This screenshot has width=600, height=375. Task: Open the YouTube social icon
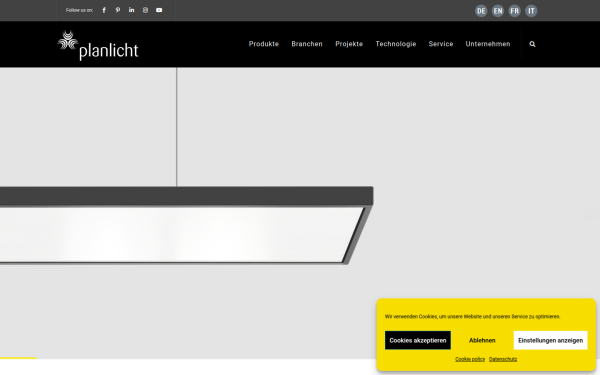coord(159,10)
